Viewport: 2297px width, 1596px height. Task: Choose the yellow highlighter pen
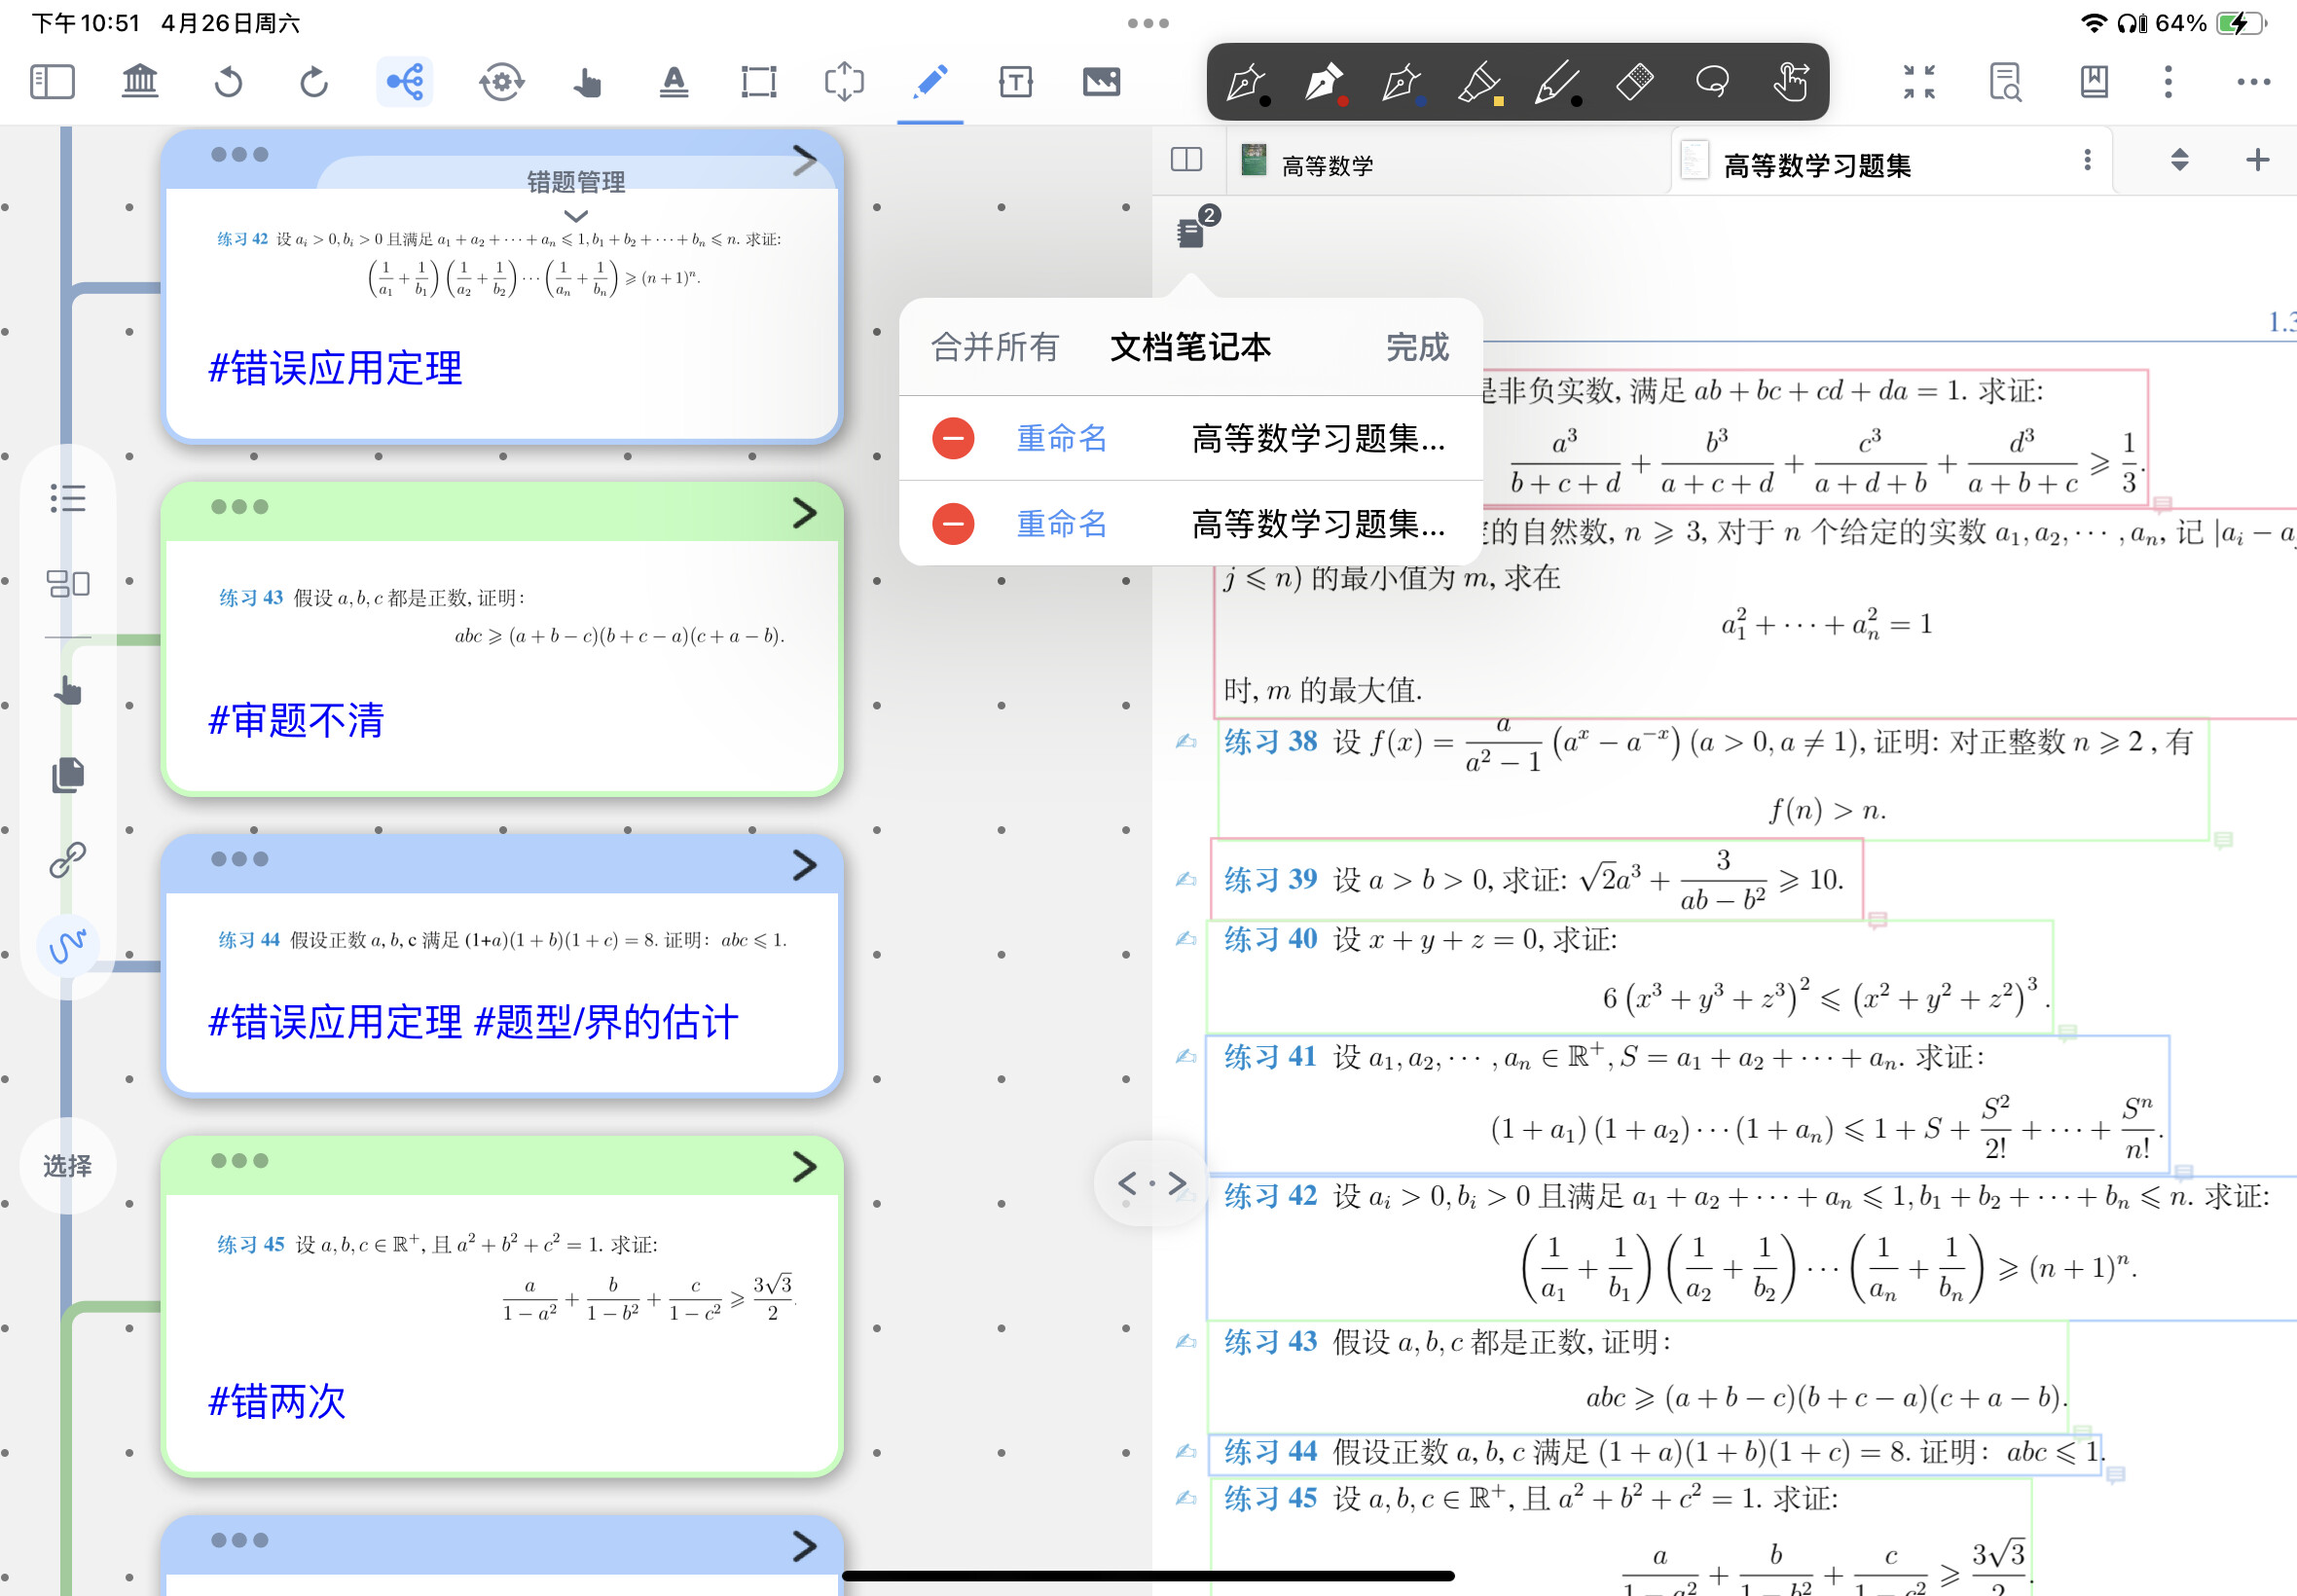[x=1480, y=82]
